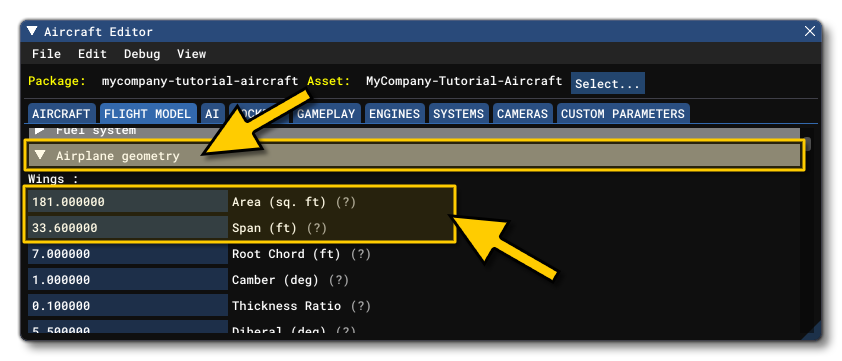
Task: Click the Package name mycompany-tutorial-aircraft
Action: click(200, 81)
